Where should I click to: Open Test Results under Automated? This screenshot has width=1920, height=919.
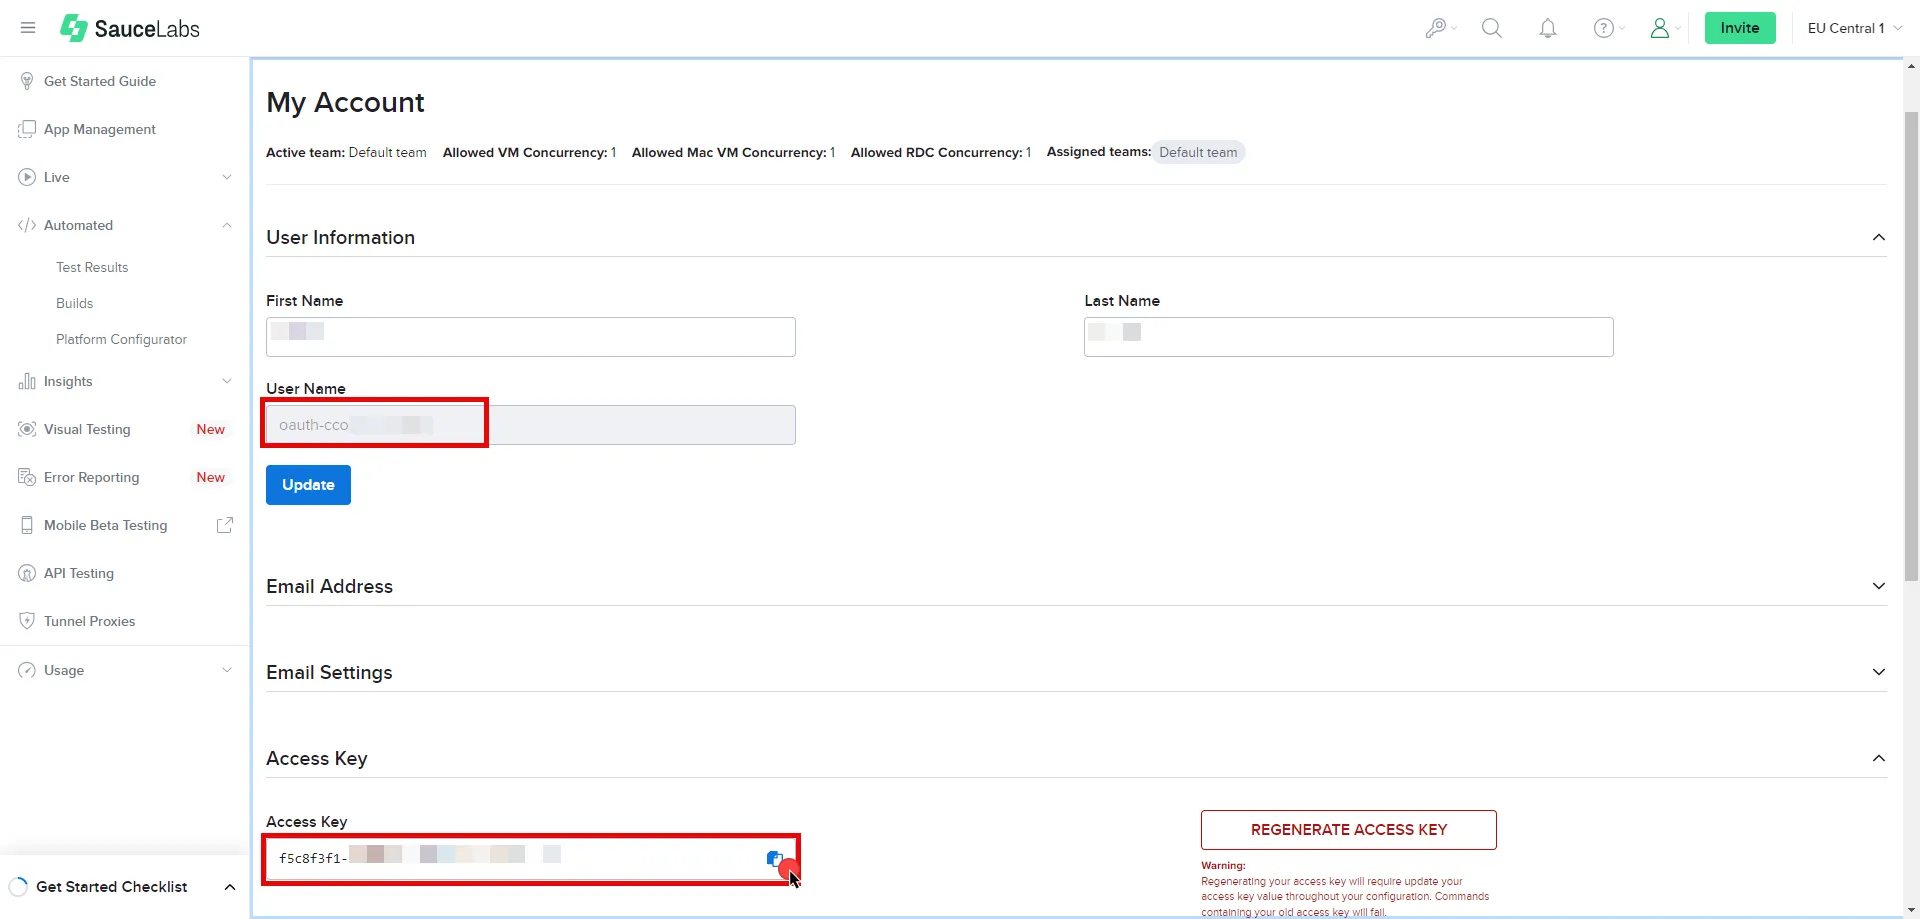click(x=92, y=267)
